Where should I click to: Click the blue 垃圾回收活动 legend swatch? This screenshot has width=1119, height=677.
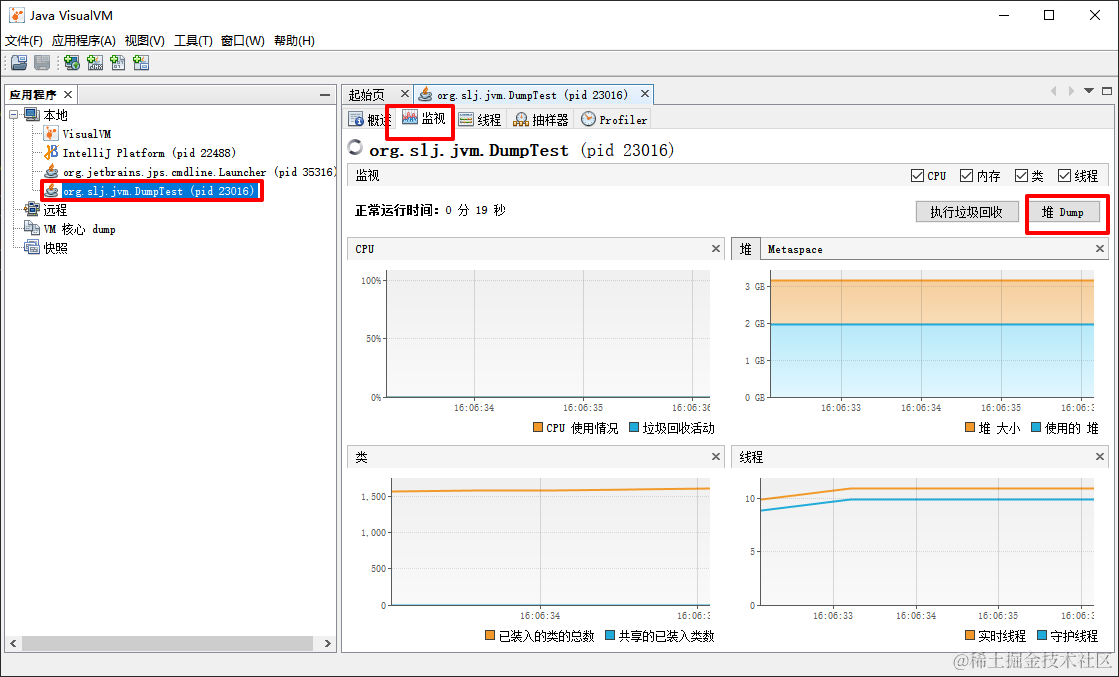point(634,427)
